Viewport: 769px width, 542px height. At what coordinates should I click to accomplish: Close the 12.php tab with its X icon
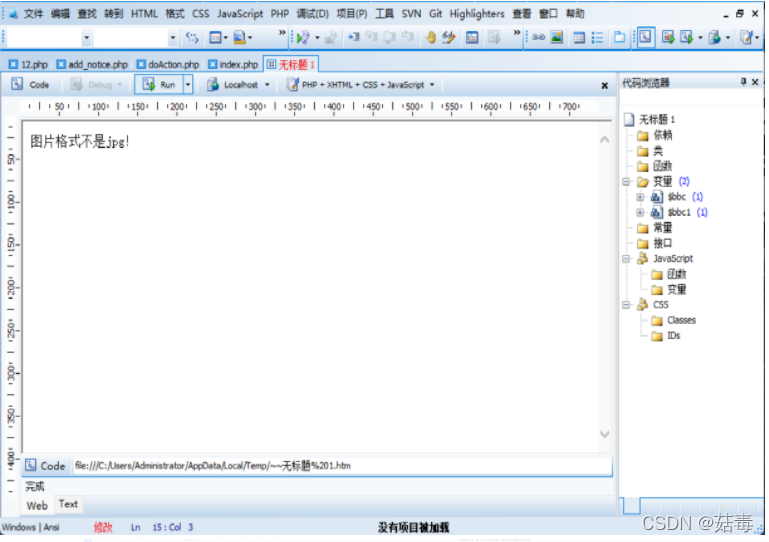[13, 64]
